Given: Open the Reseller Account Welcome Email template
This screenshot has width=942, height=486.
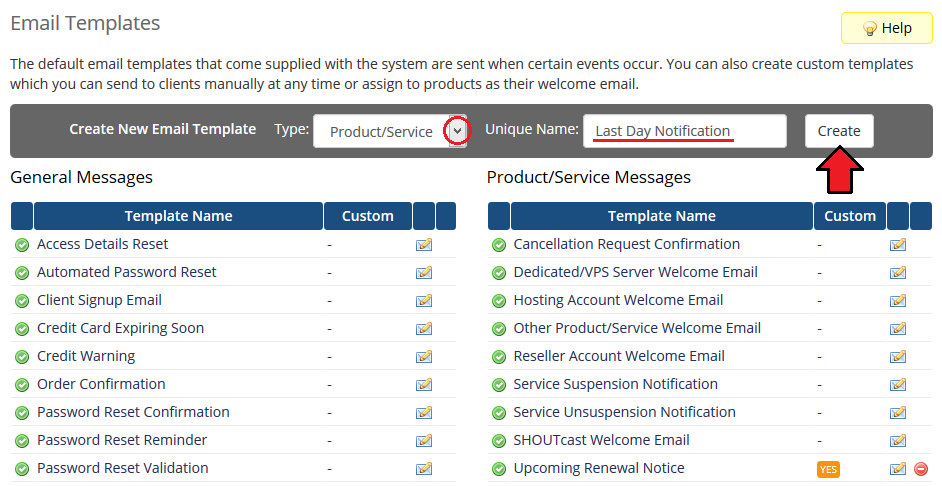Looking at the screenshot, I should point(619,356).
